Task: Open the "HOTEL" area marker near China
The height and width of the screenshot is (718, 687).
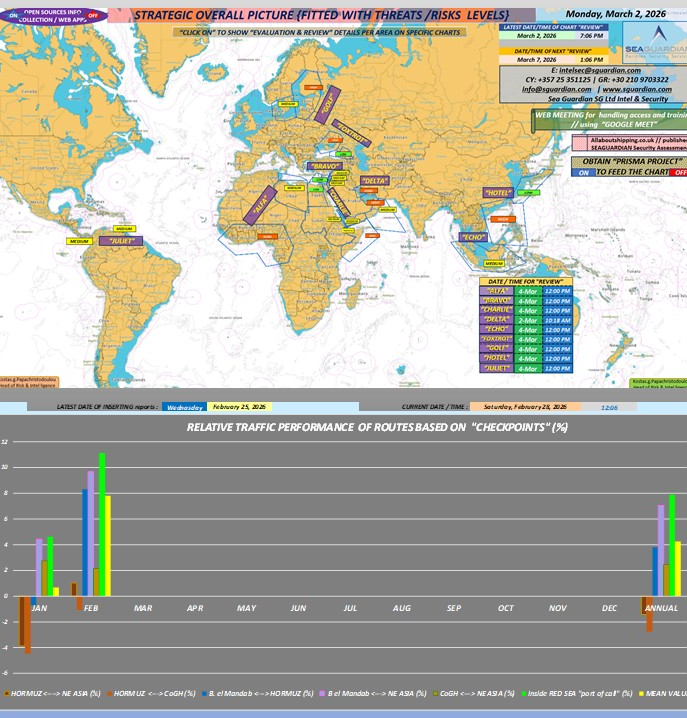Action: (x=497, y=192)
